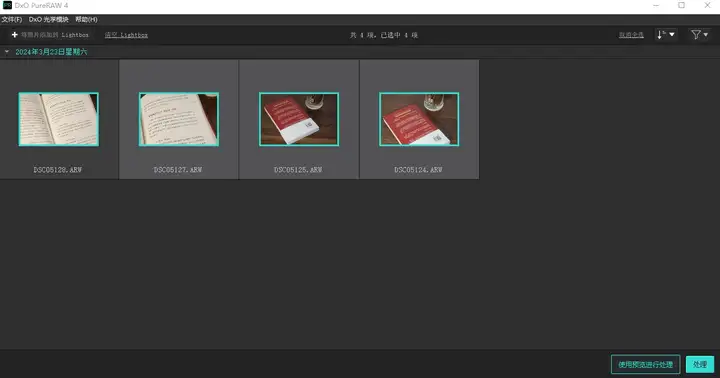Image resolution: width=720 pixels, height=378 pixels.
Task: Click the 使用预览进行处理 button
Action: coord(645,365)
